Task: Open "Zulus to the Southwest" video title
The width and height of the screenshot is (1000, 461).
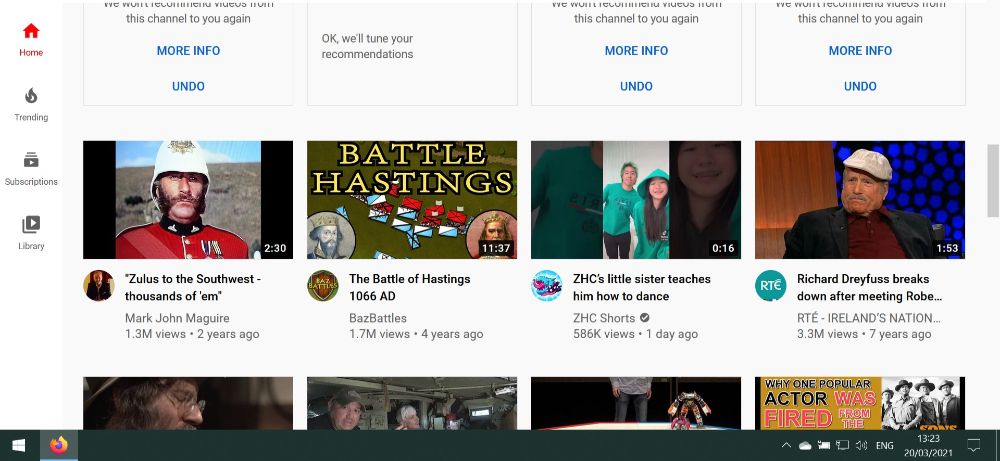Action: click(193, 288)
